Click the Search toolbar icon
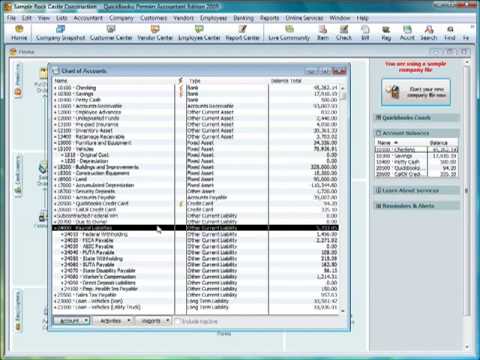 point(428,33)
